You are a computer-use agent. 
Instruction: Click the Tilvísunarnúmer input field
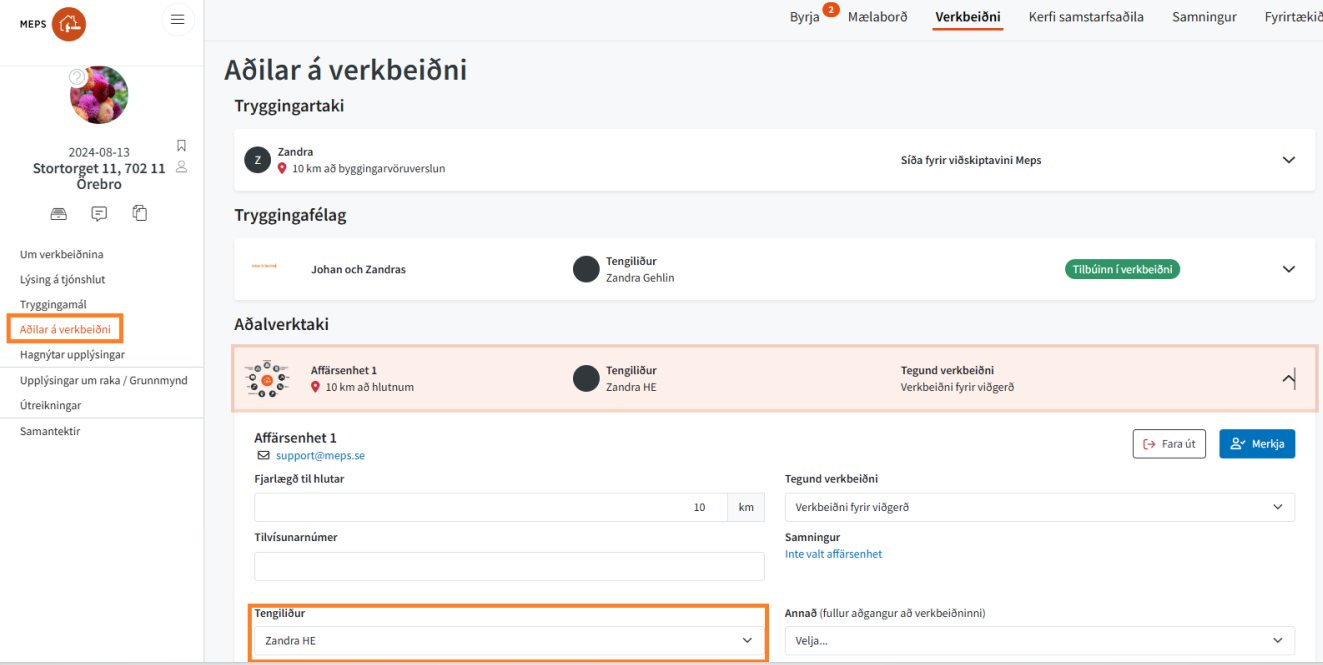click(x=510, y=566)
